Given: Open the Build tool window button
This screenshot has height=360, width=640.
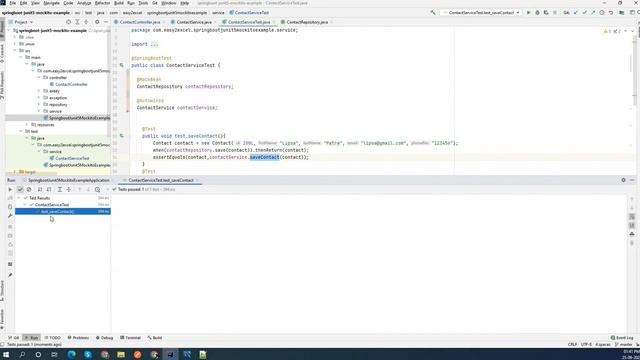Looking at the screenshot, I should 155,338.
